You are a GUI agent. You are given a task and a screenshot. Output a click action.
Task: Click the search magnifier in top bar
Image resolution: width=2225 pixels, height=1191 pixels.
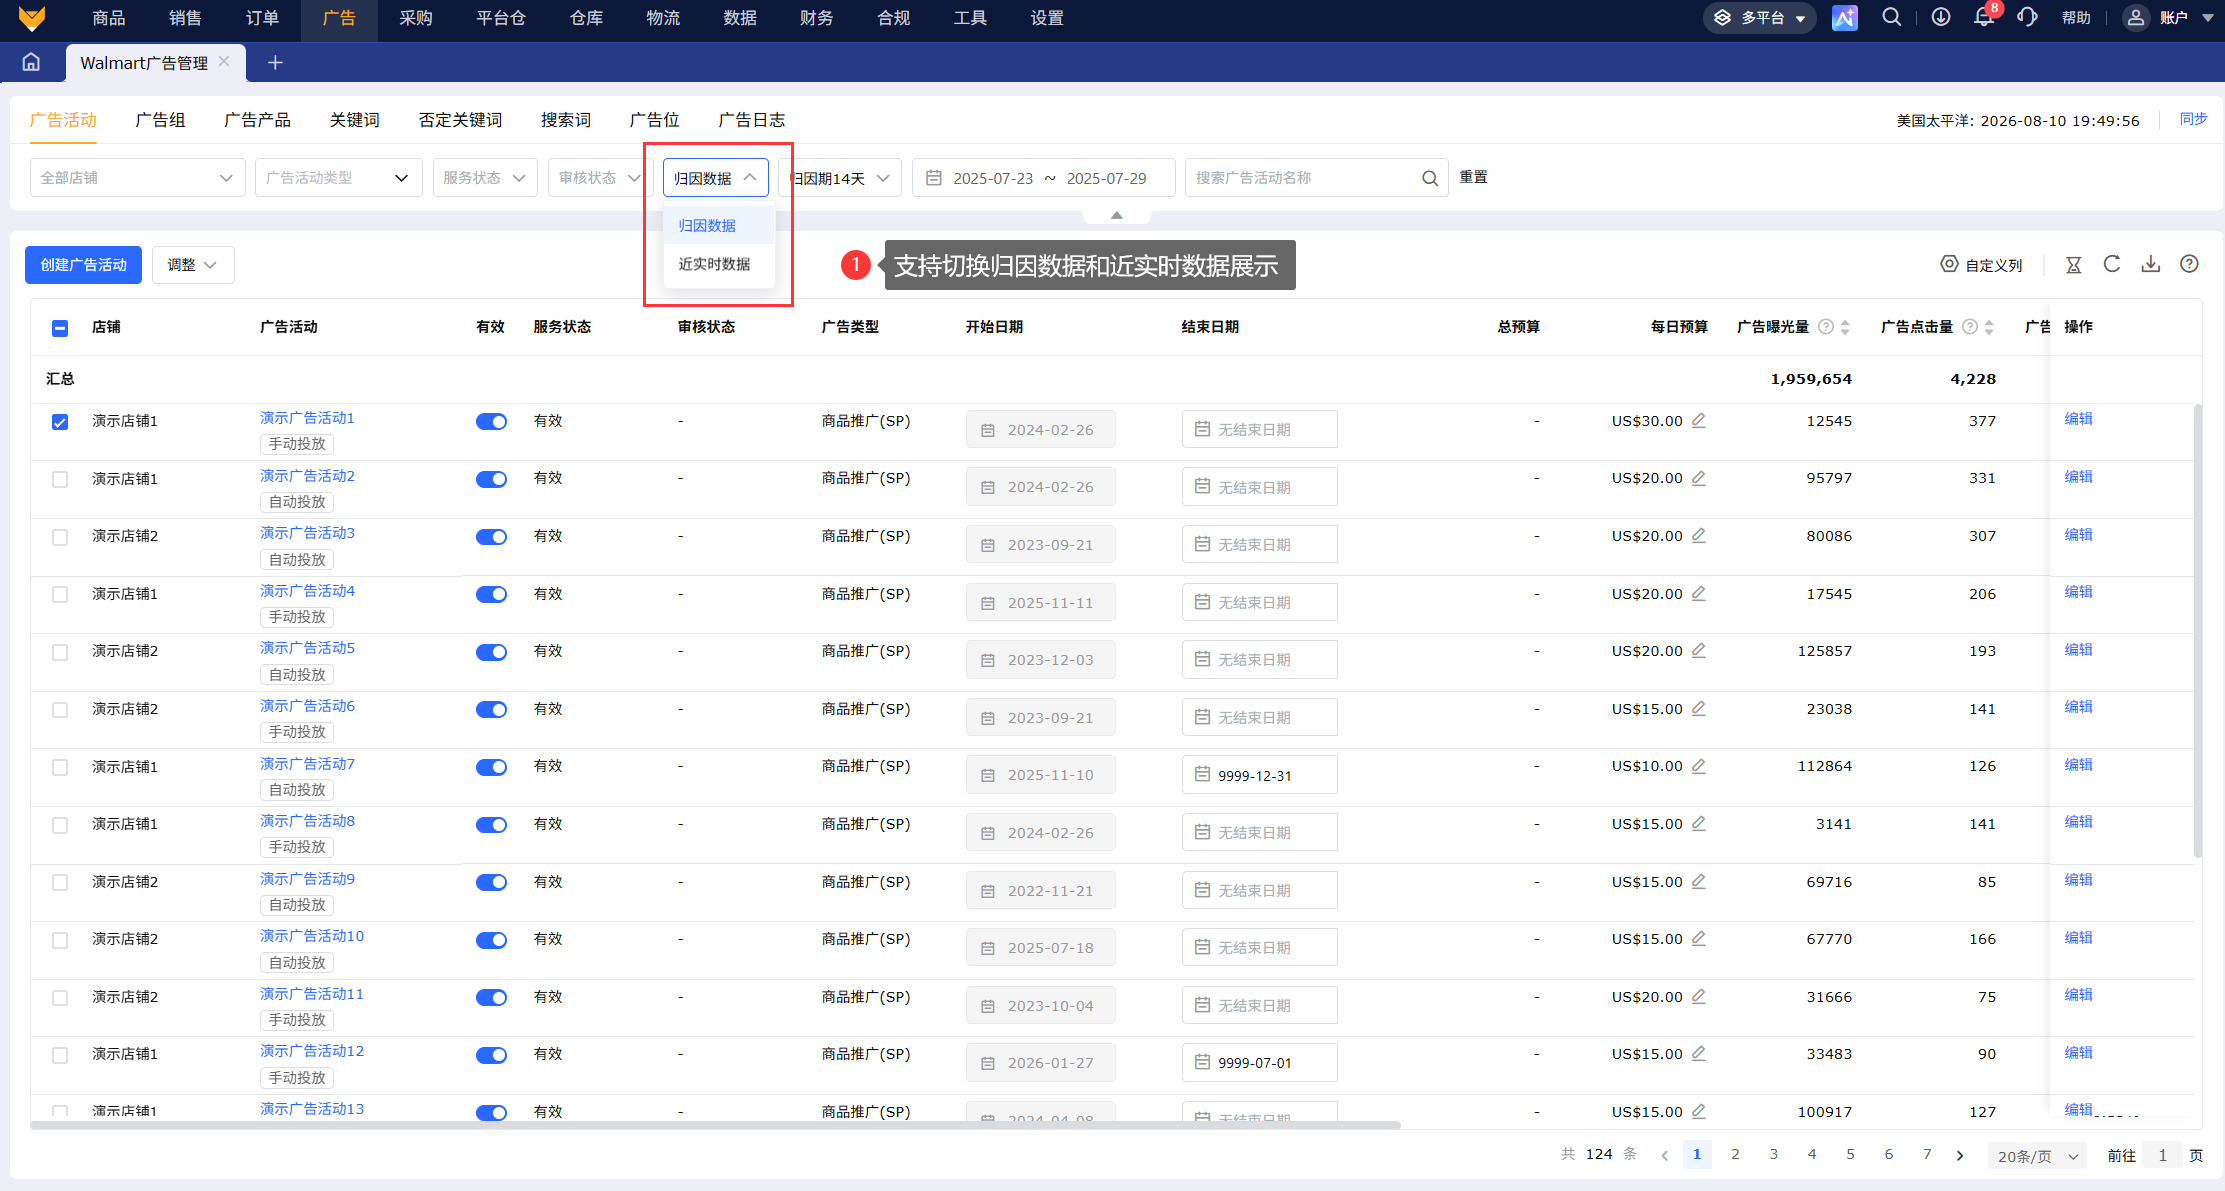click(1891, 17)
